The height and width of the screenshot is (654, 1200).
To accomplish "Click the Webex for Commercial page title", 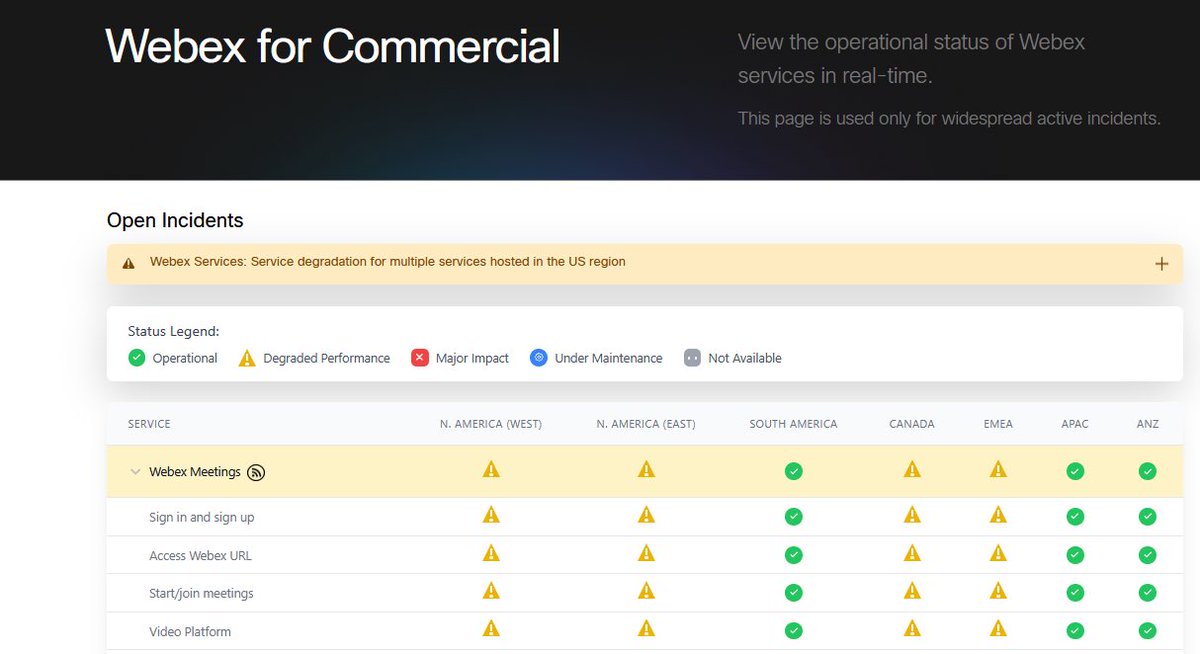I will point(333,46).
